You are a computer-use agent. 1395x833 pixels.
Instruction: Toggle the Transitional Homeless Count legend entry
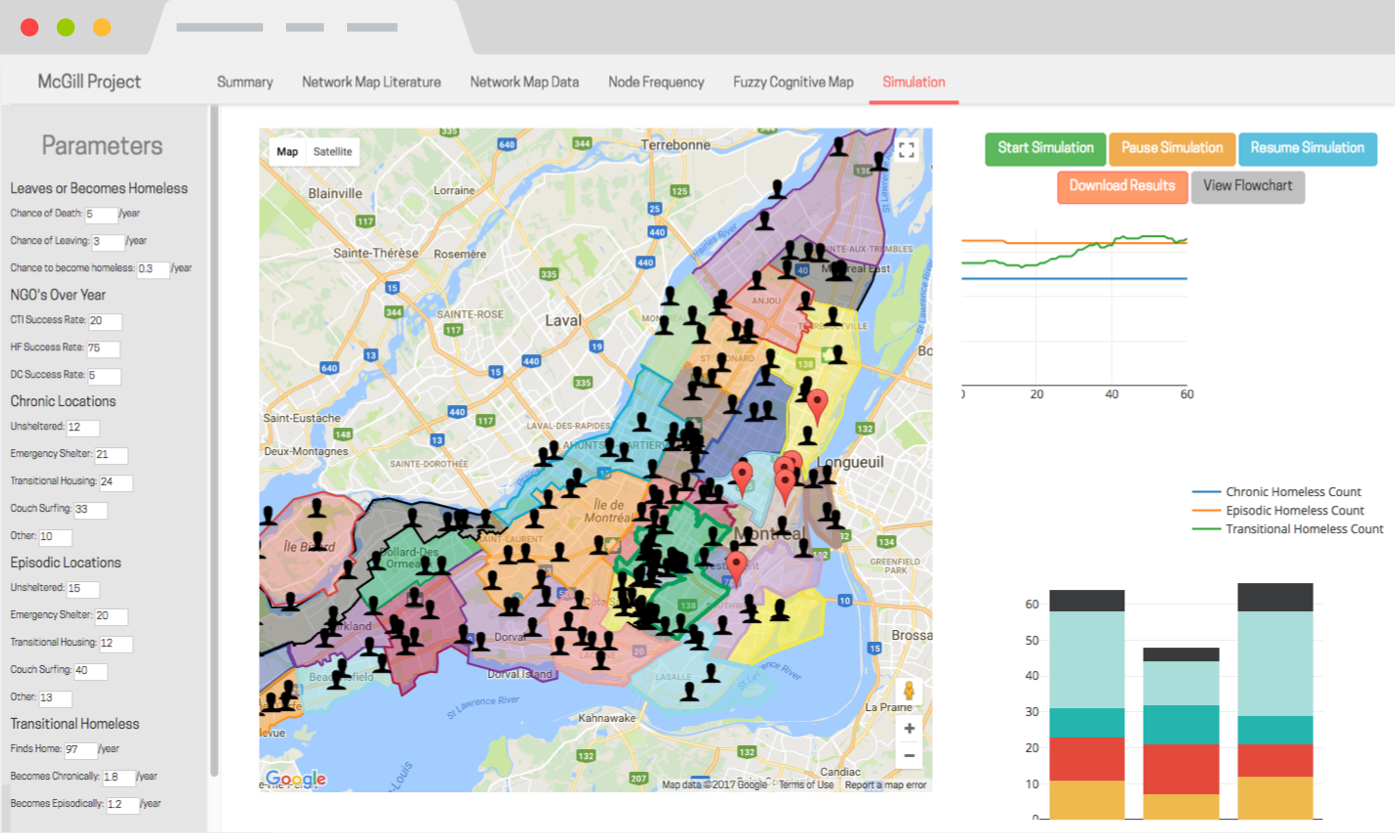(x=1288, y=528)
